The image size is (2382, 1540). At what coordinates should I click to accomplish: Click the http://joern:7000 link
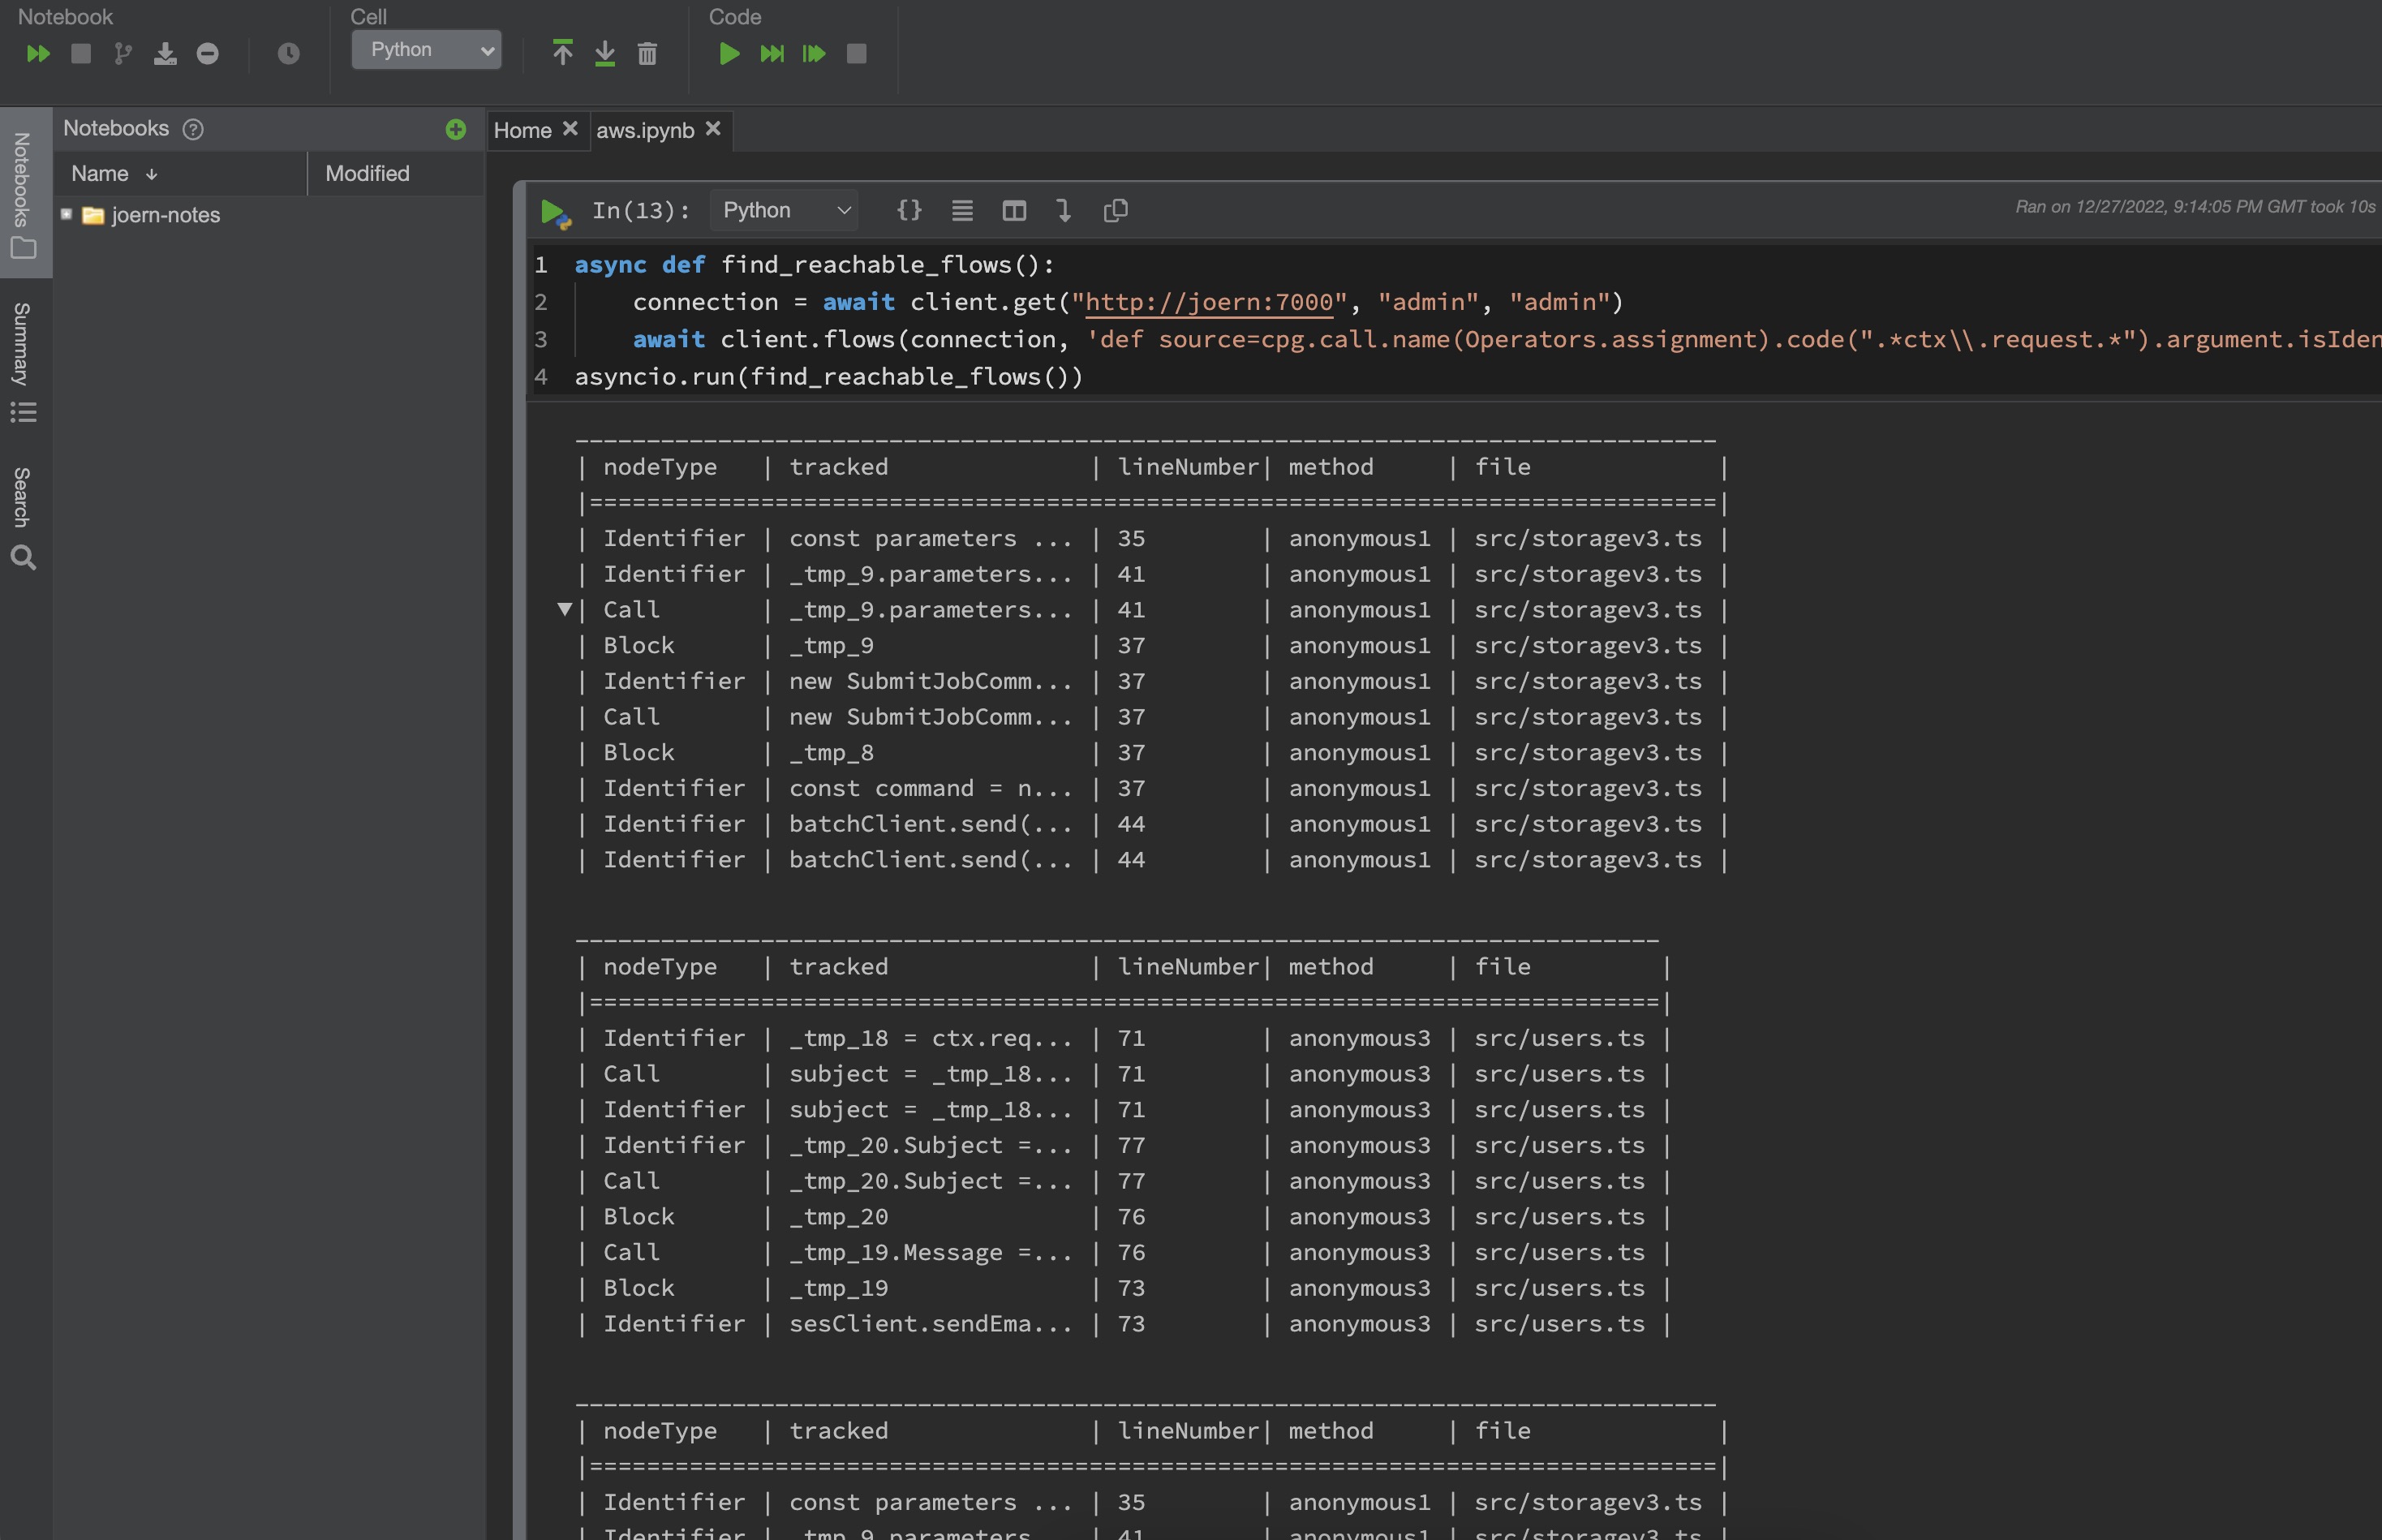pos(1209,302)
